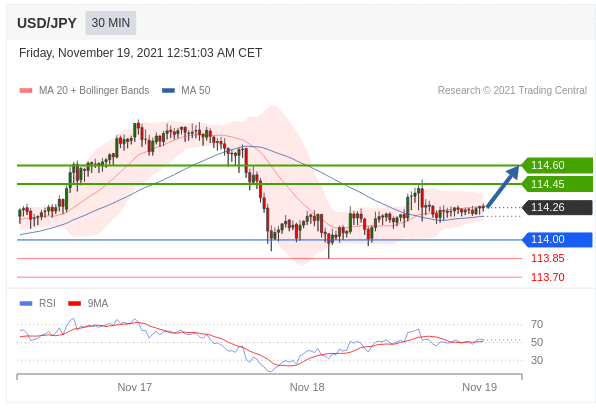Click the Nov 18 axis marker
This screenshot has height=408, width=596.
pos(307,387)
